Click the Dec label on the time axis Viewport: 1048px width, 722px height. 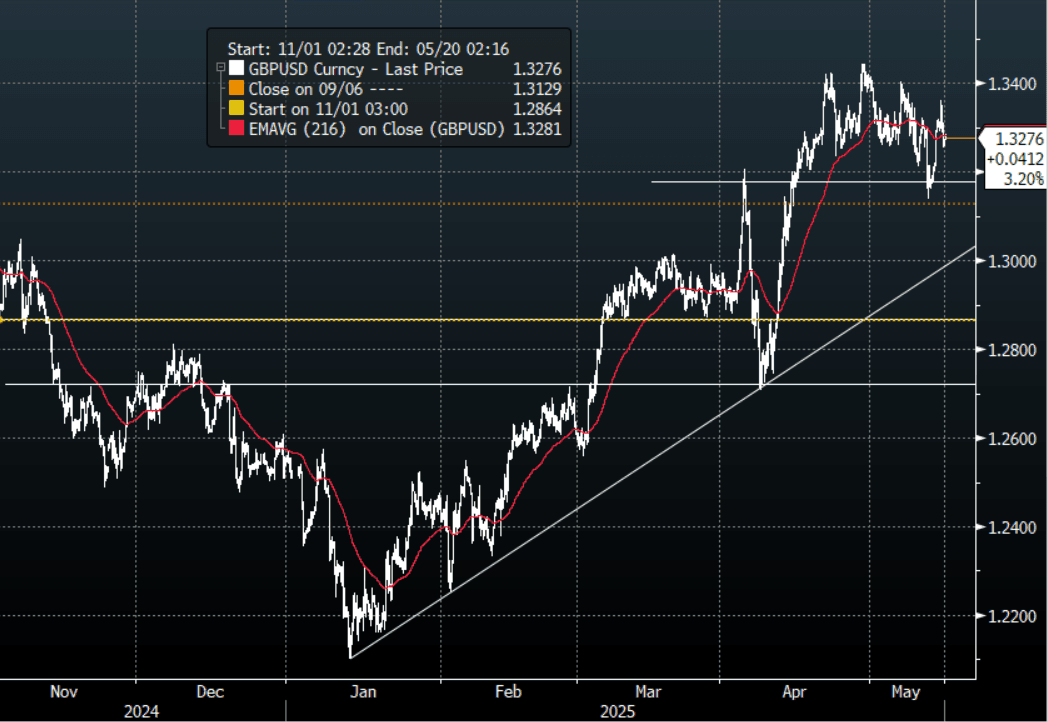(x=210, y=691)
